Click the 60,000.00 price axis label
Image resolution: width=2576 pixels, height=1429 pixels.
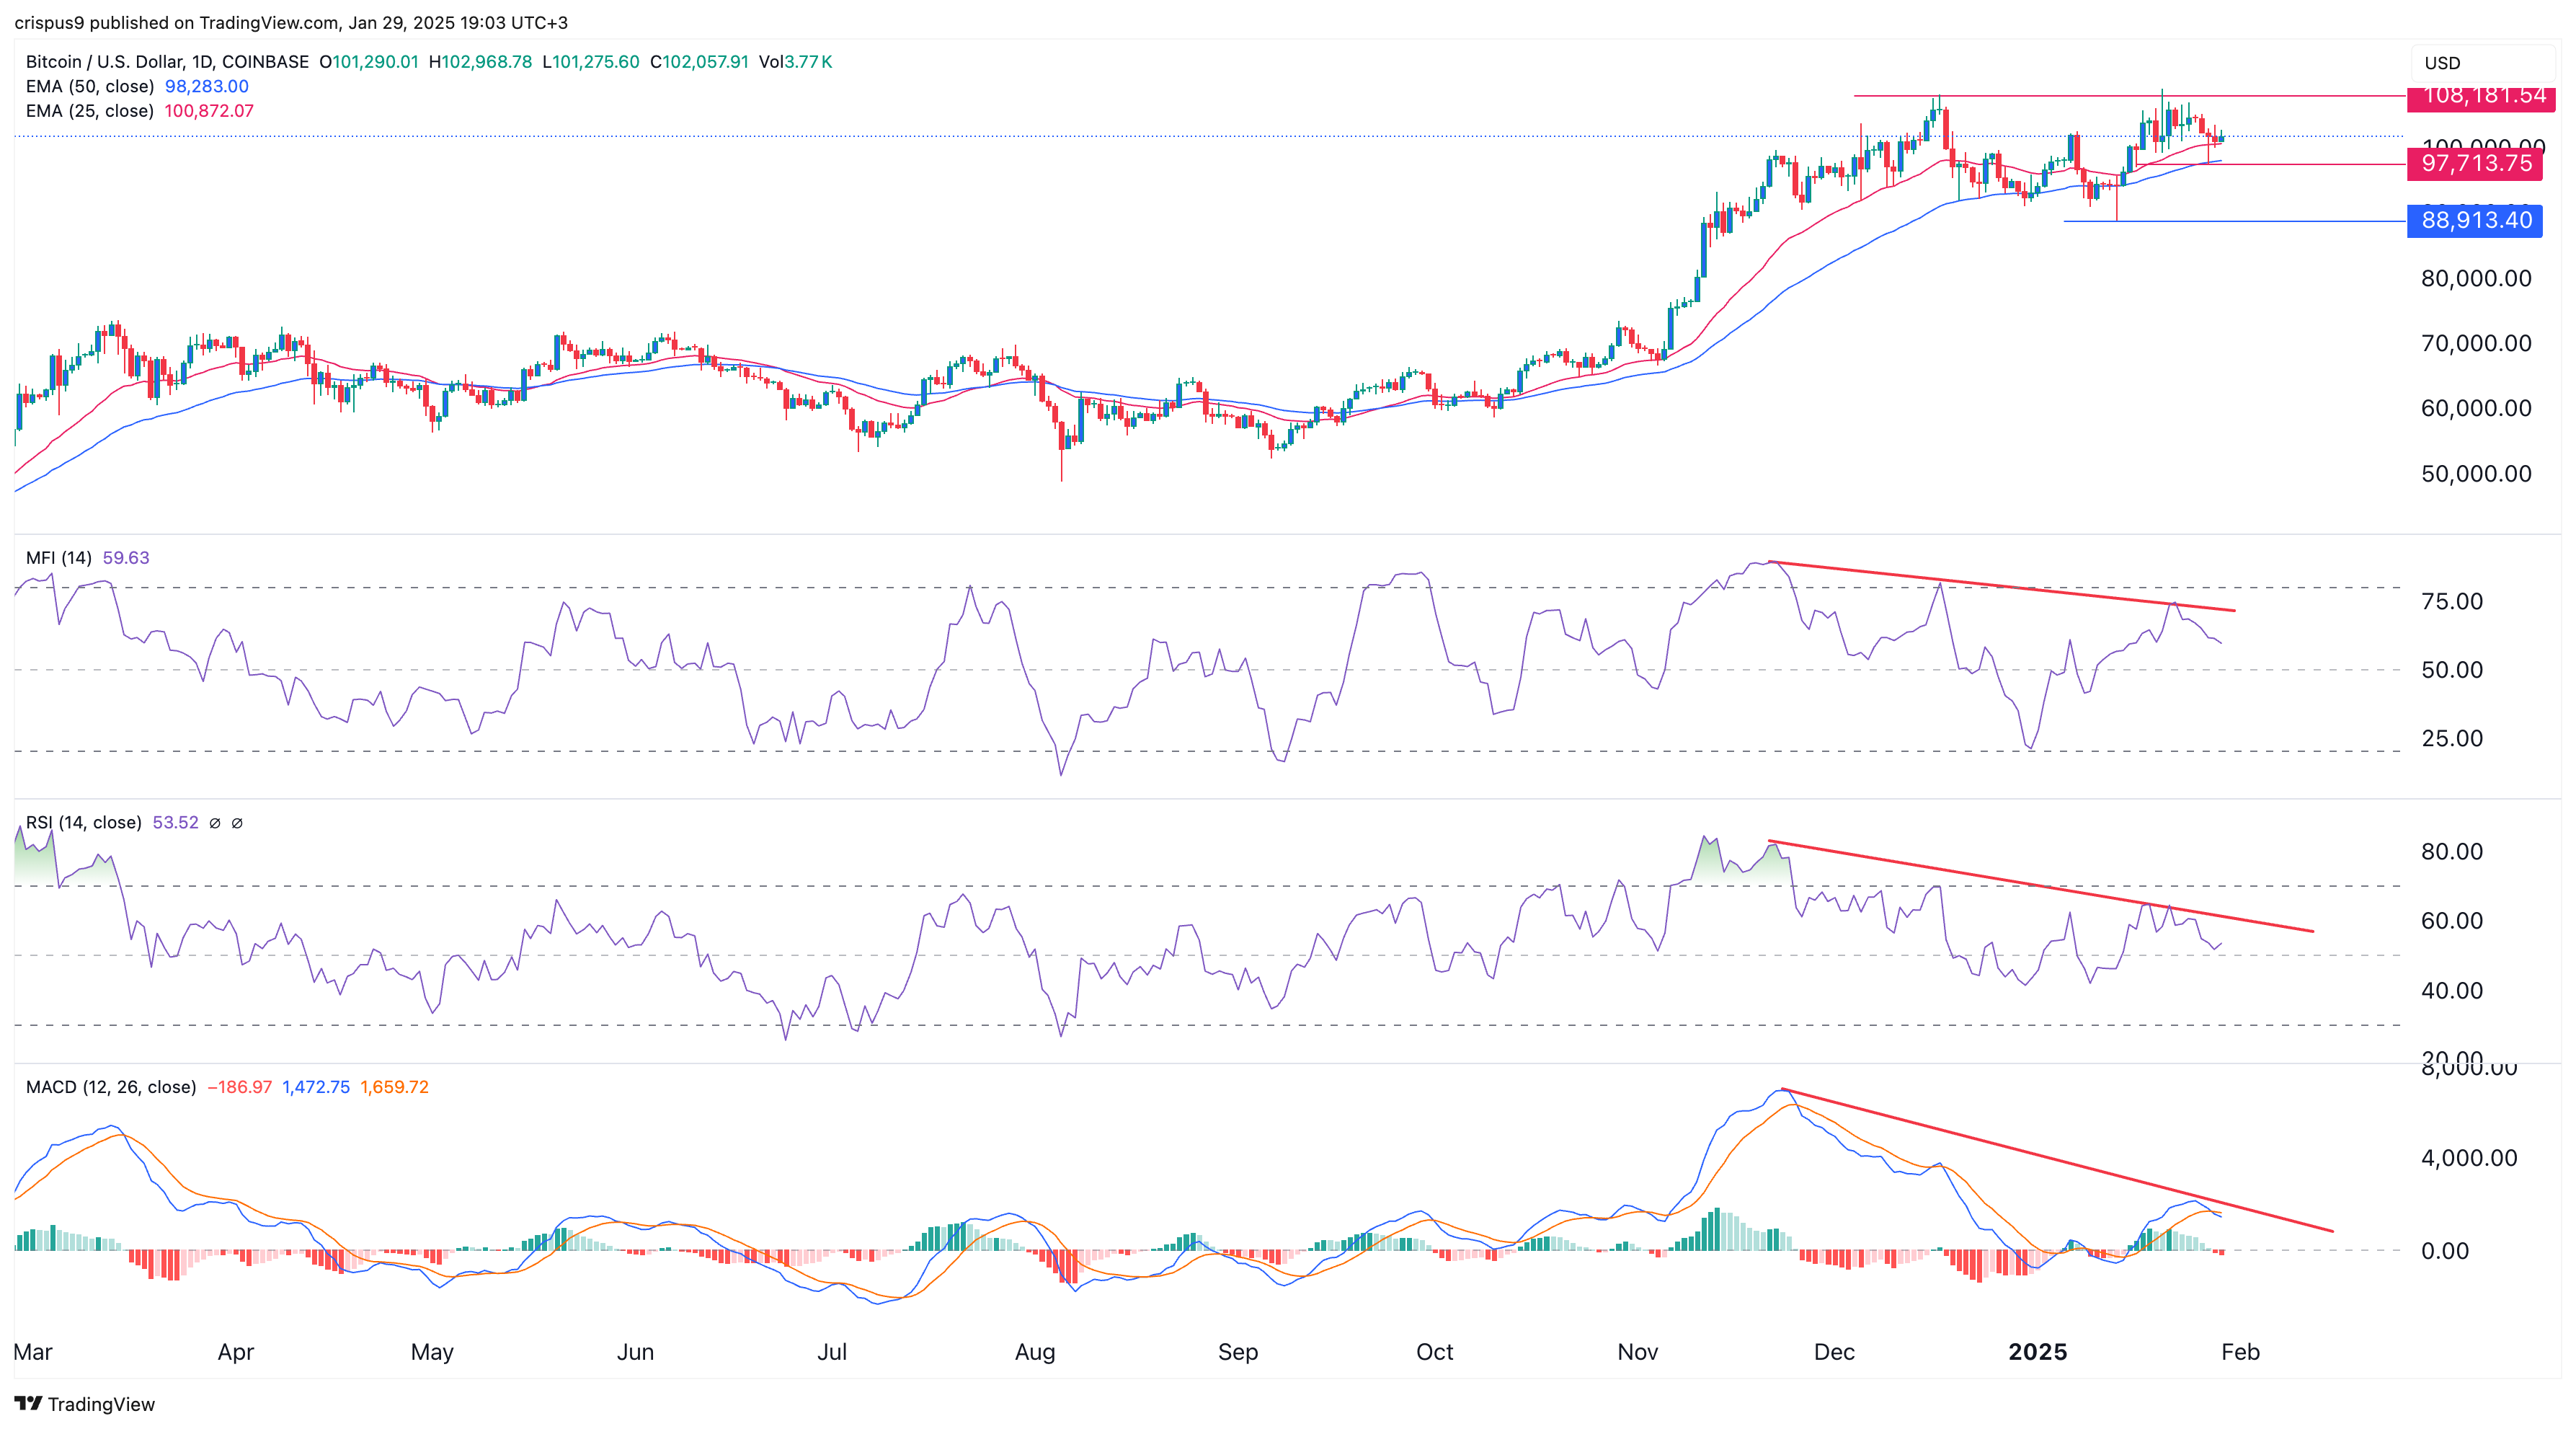(2476, 409)
